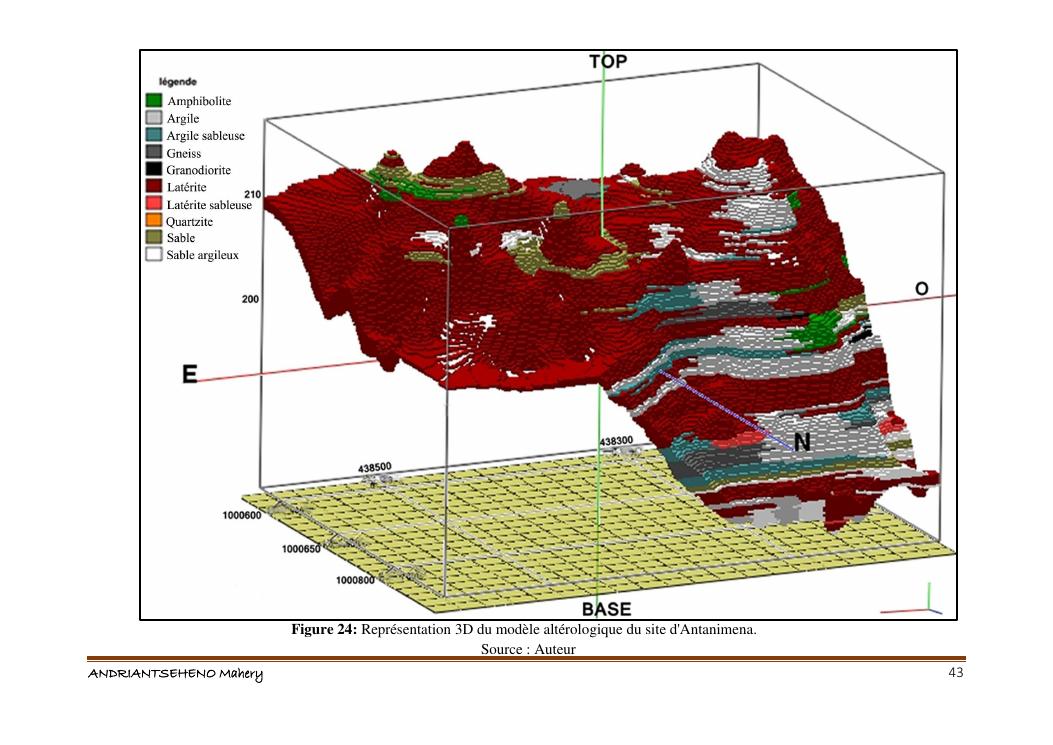Viewport: 1053px width, 745px height.
Task: Select the O direction label
Action: click(x=921, y=289)
